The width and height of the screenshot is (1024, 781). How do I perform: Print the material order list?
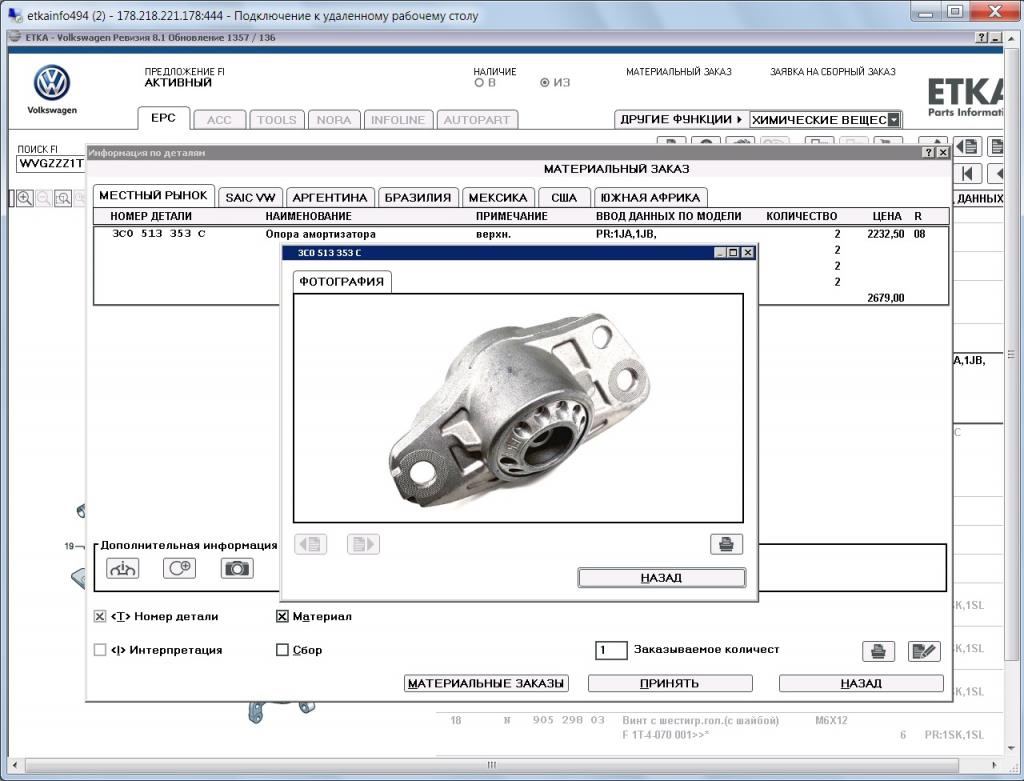tap(878, 651)
